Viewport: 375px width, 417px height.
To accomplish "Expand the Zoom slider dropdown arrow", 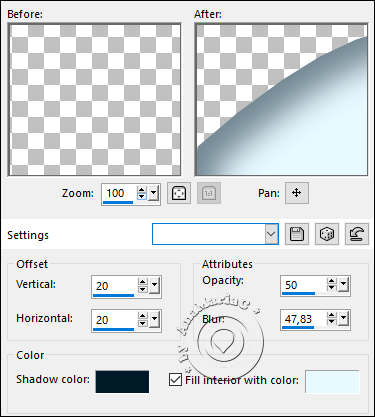I will 153,193.
